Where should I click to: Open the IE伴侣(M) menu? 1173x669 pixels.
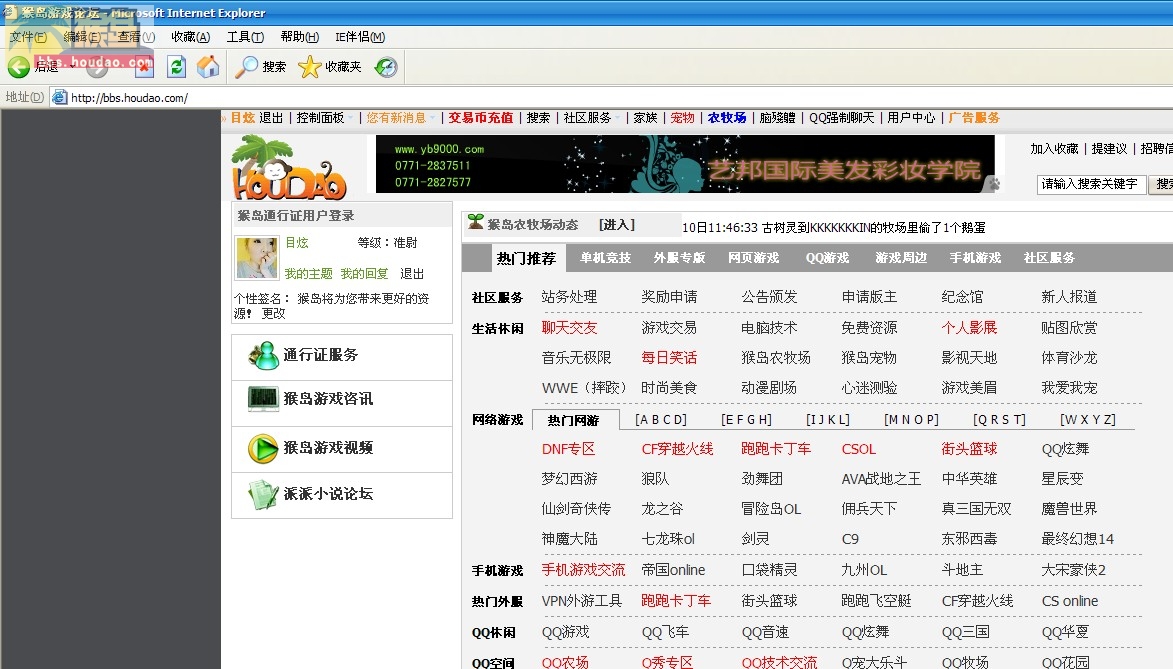pyautogui.click(x=360, y=37)
